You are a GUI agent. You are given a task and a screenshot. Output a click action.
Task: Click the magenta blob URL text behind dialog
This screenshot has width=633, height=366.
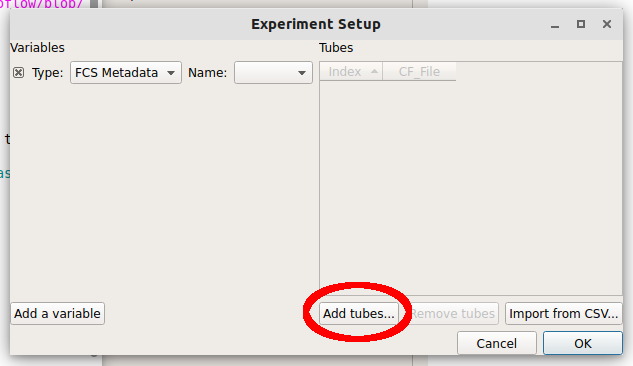pos(42,4)
